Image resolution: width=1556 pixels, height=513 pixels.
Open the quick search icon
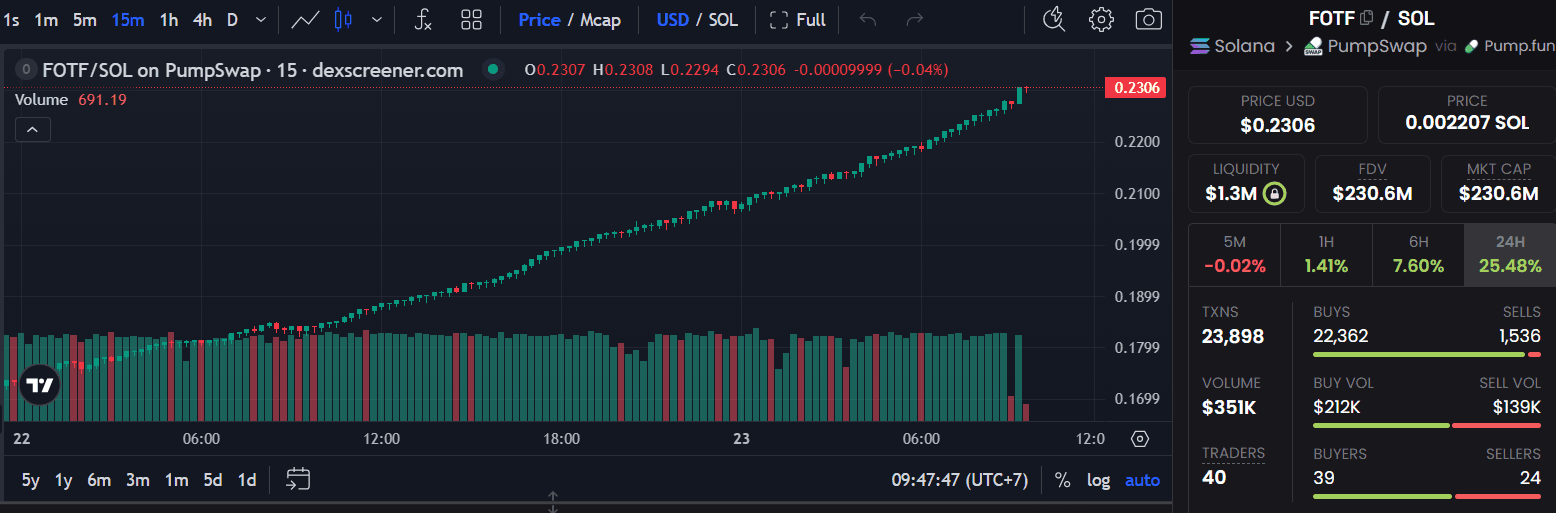(1053, 19)
